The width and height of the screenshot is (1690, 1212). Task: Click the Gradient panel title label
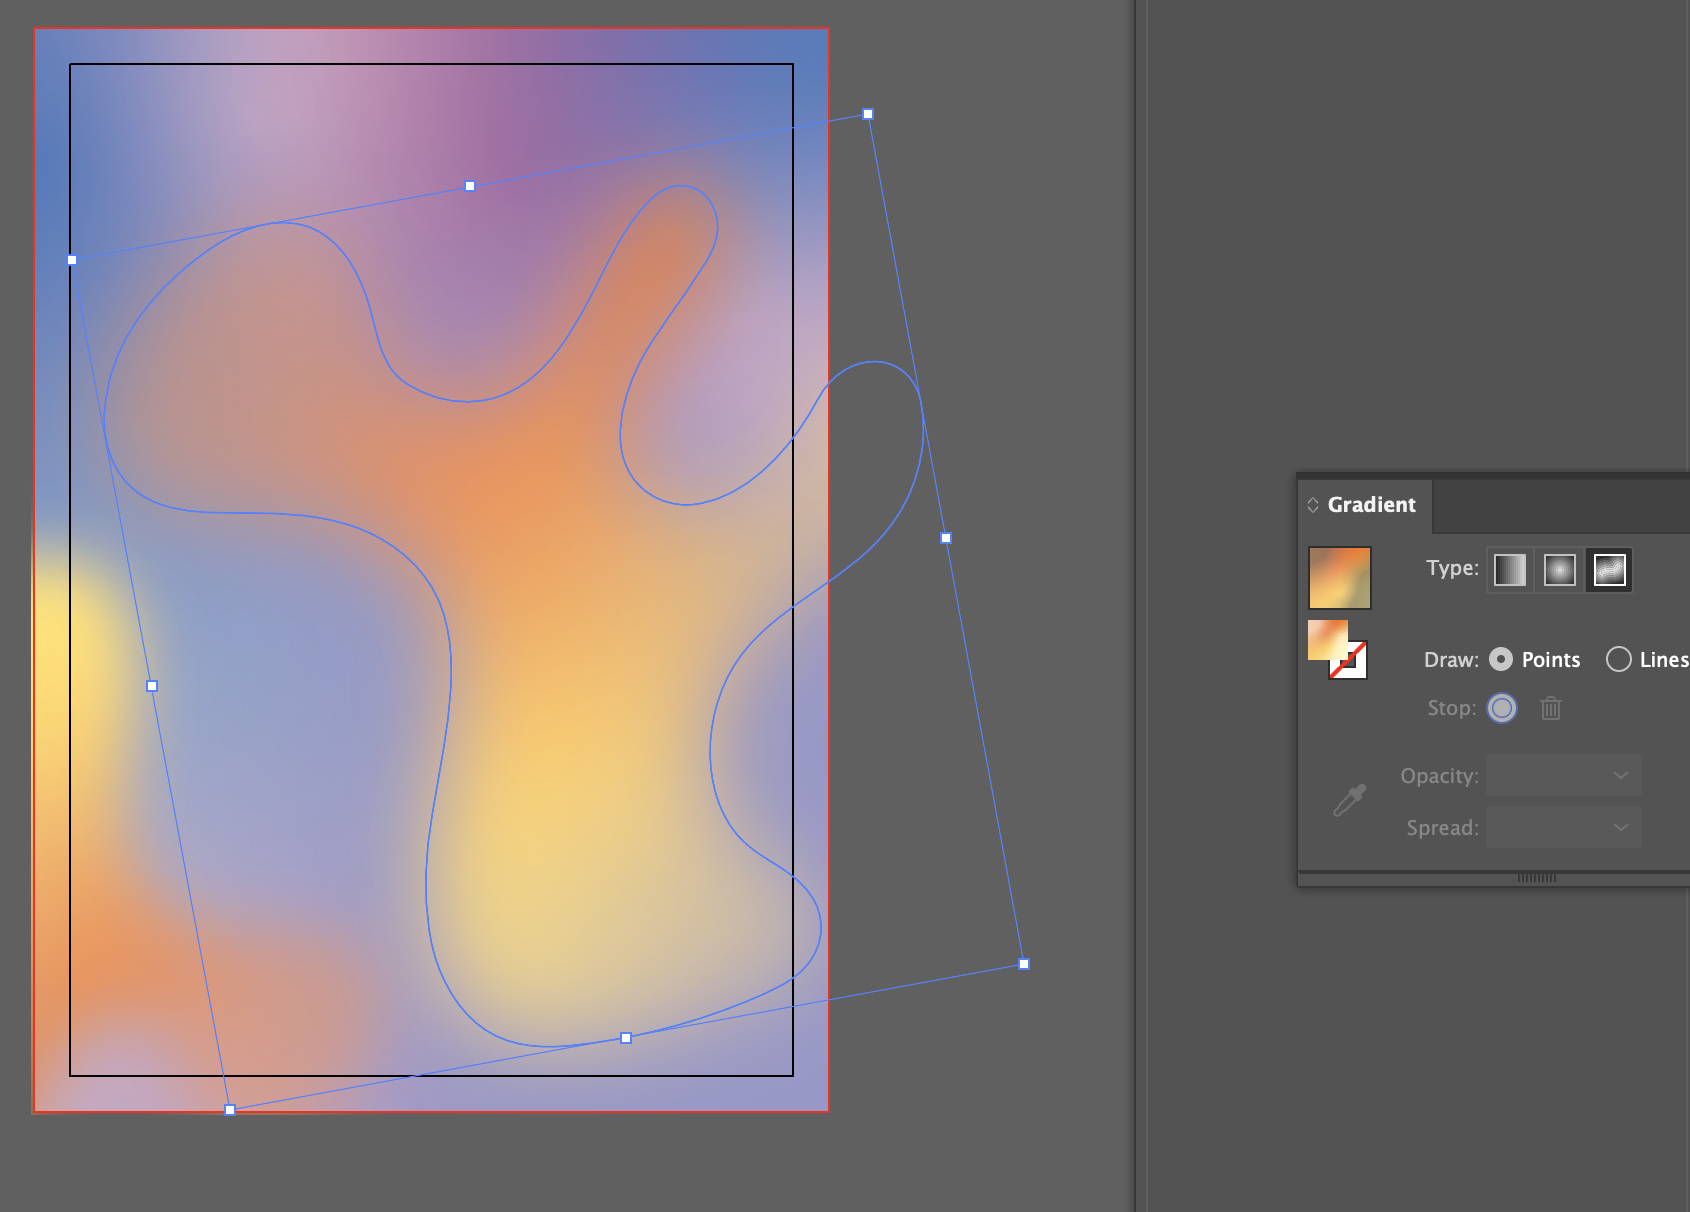point(1371,504)
